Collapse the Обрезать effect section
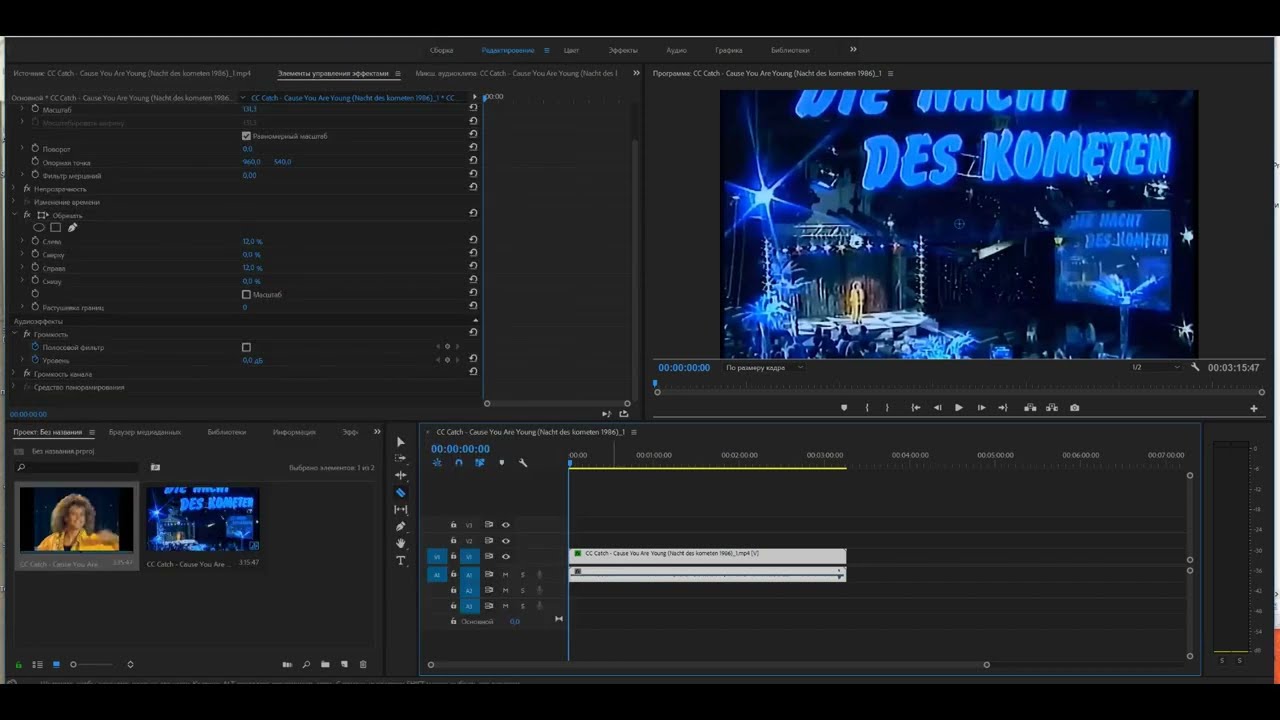Screen dimensions: 1280x720 pyautogui.click(x=15, y=215)
